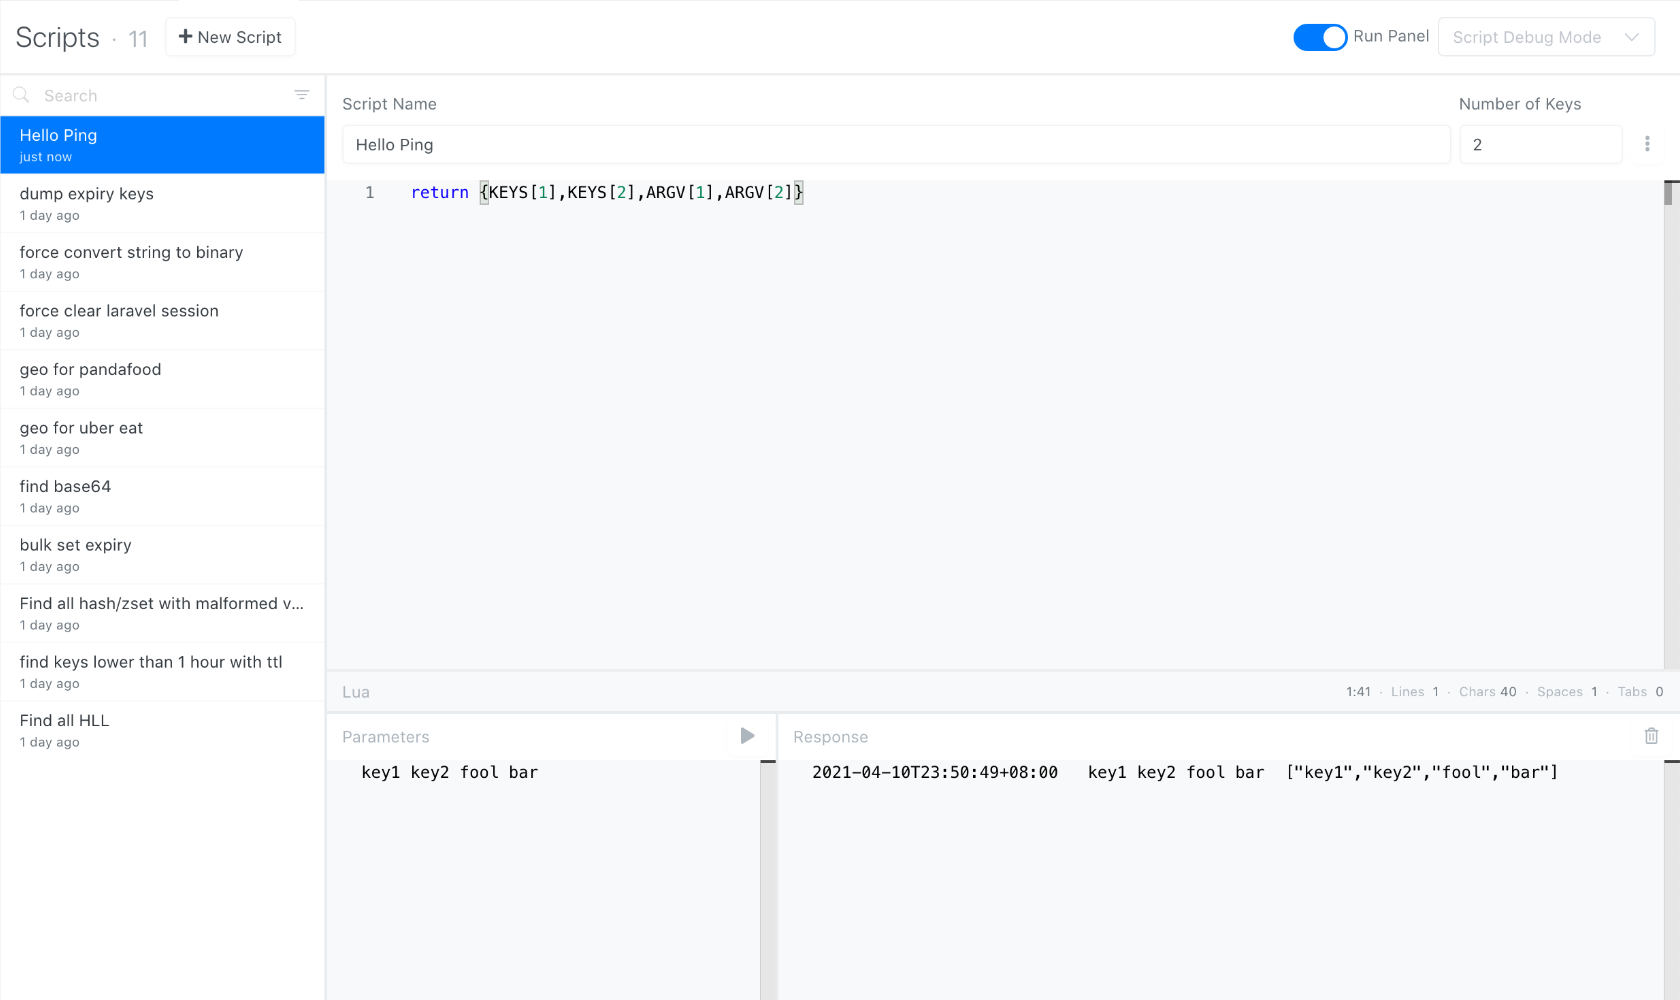Screen dimensions: 1680x1000
Task: Click the script list filter icon
Action: click(x=301, y=95)
